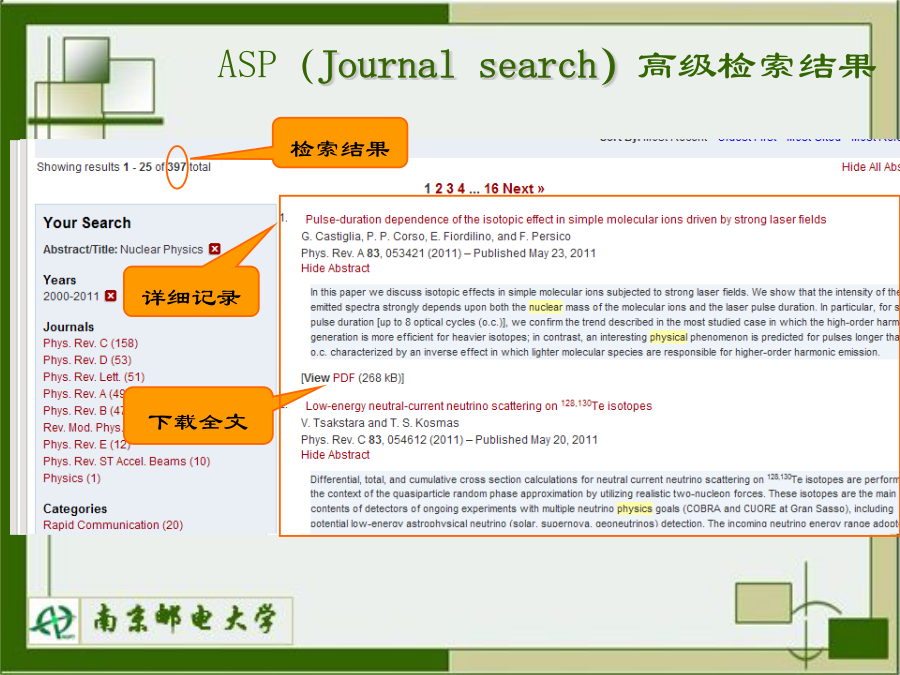Filter by journal Phys. Rev. B

tap(83, 410)
